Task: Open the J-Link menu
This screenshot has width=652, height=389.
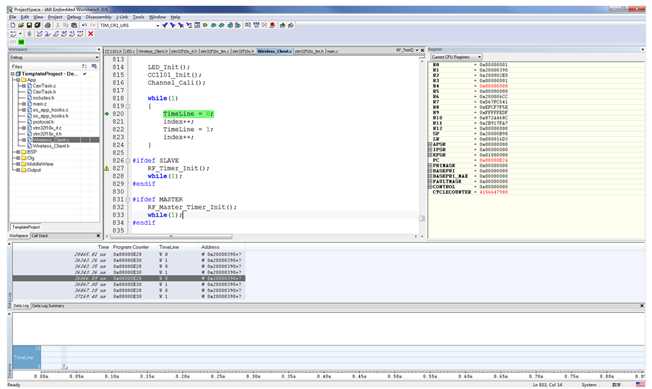Action: (x=122, y=17)
